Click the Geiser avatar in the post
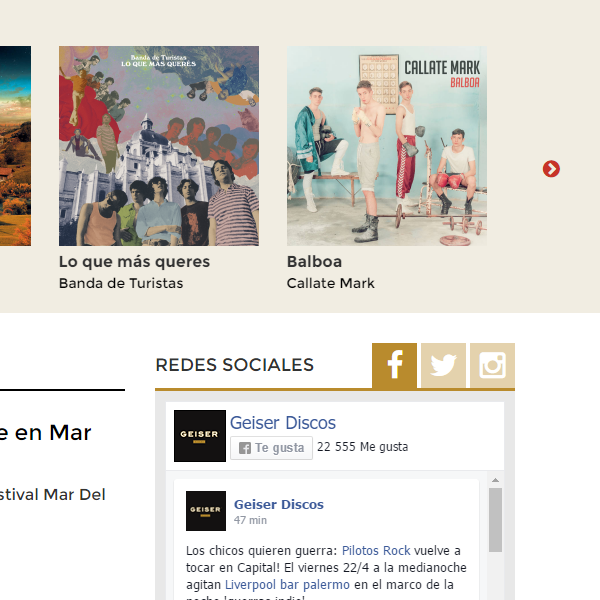600x600 pixels. (206, 511)
